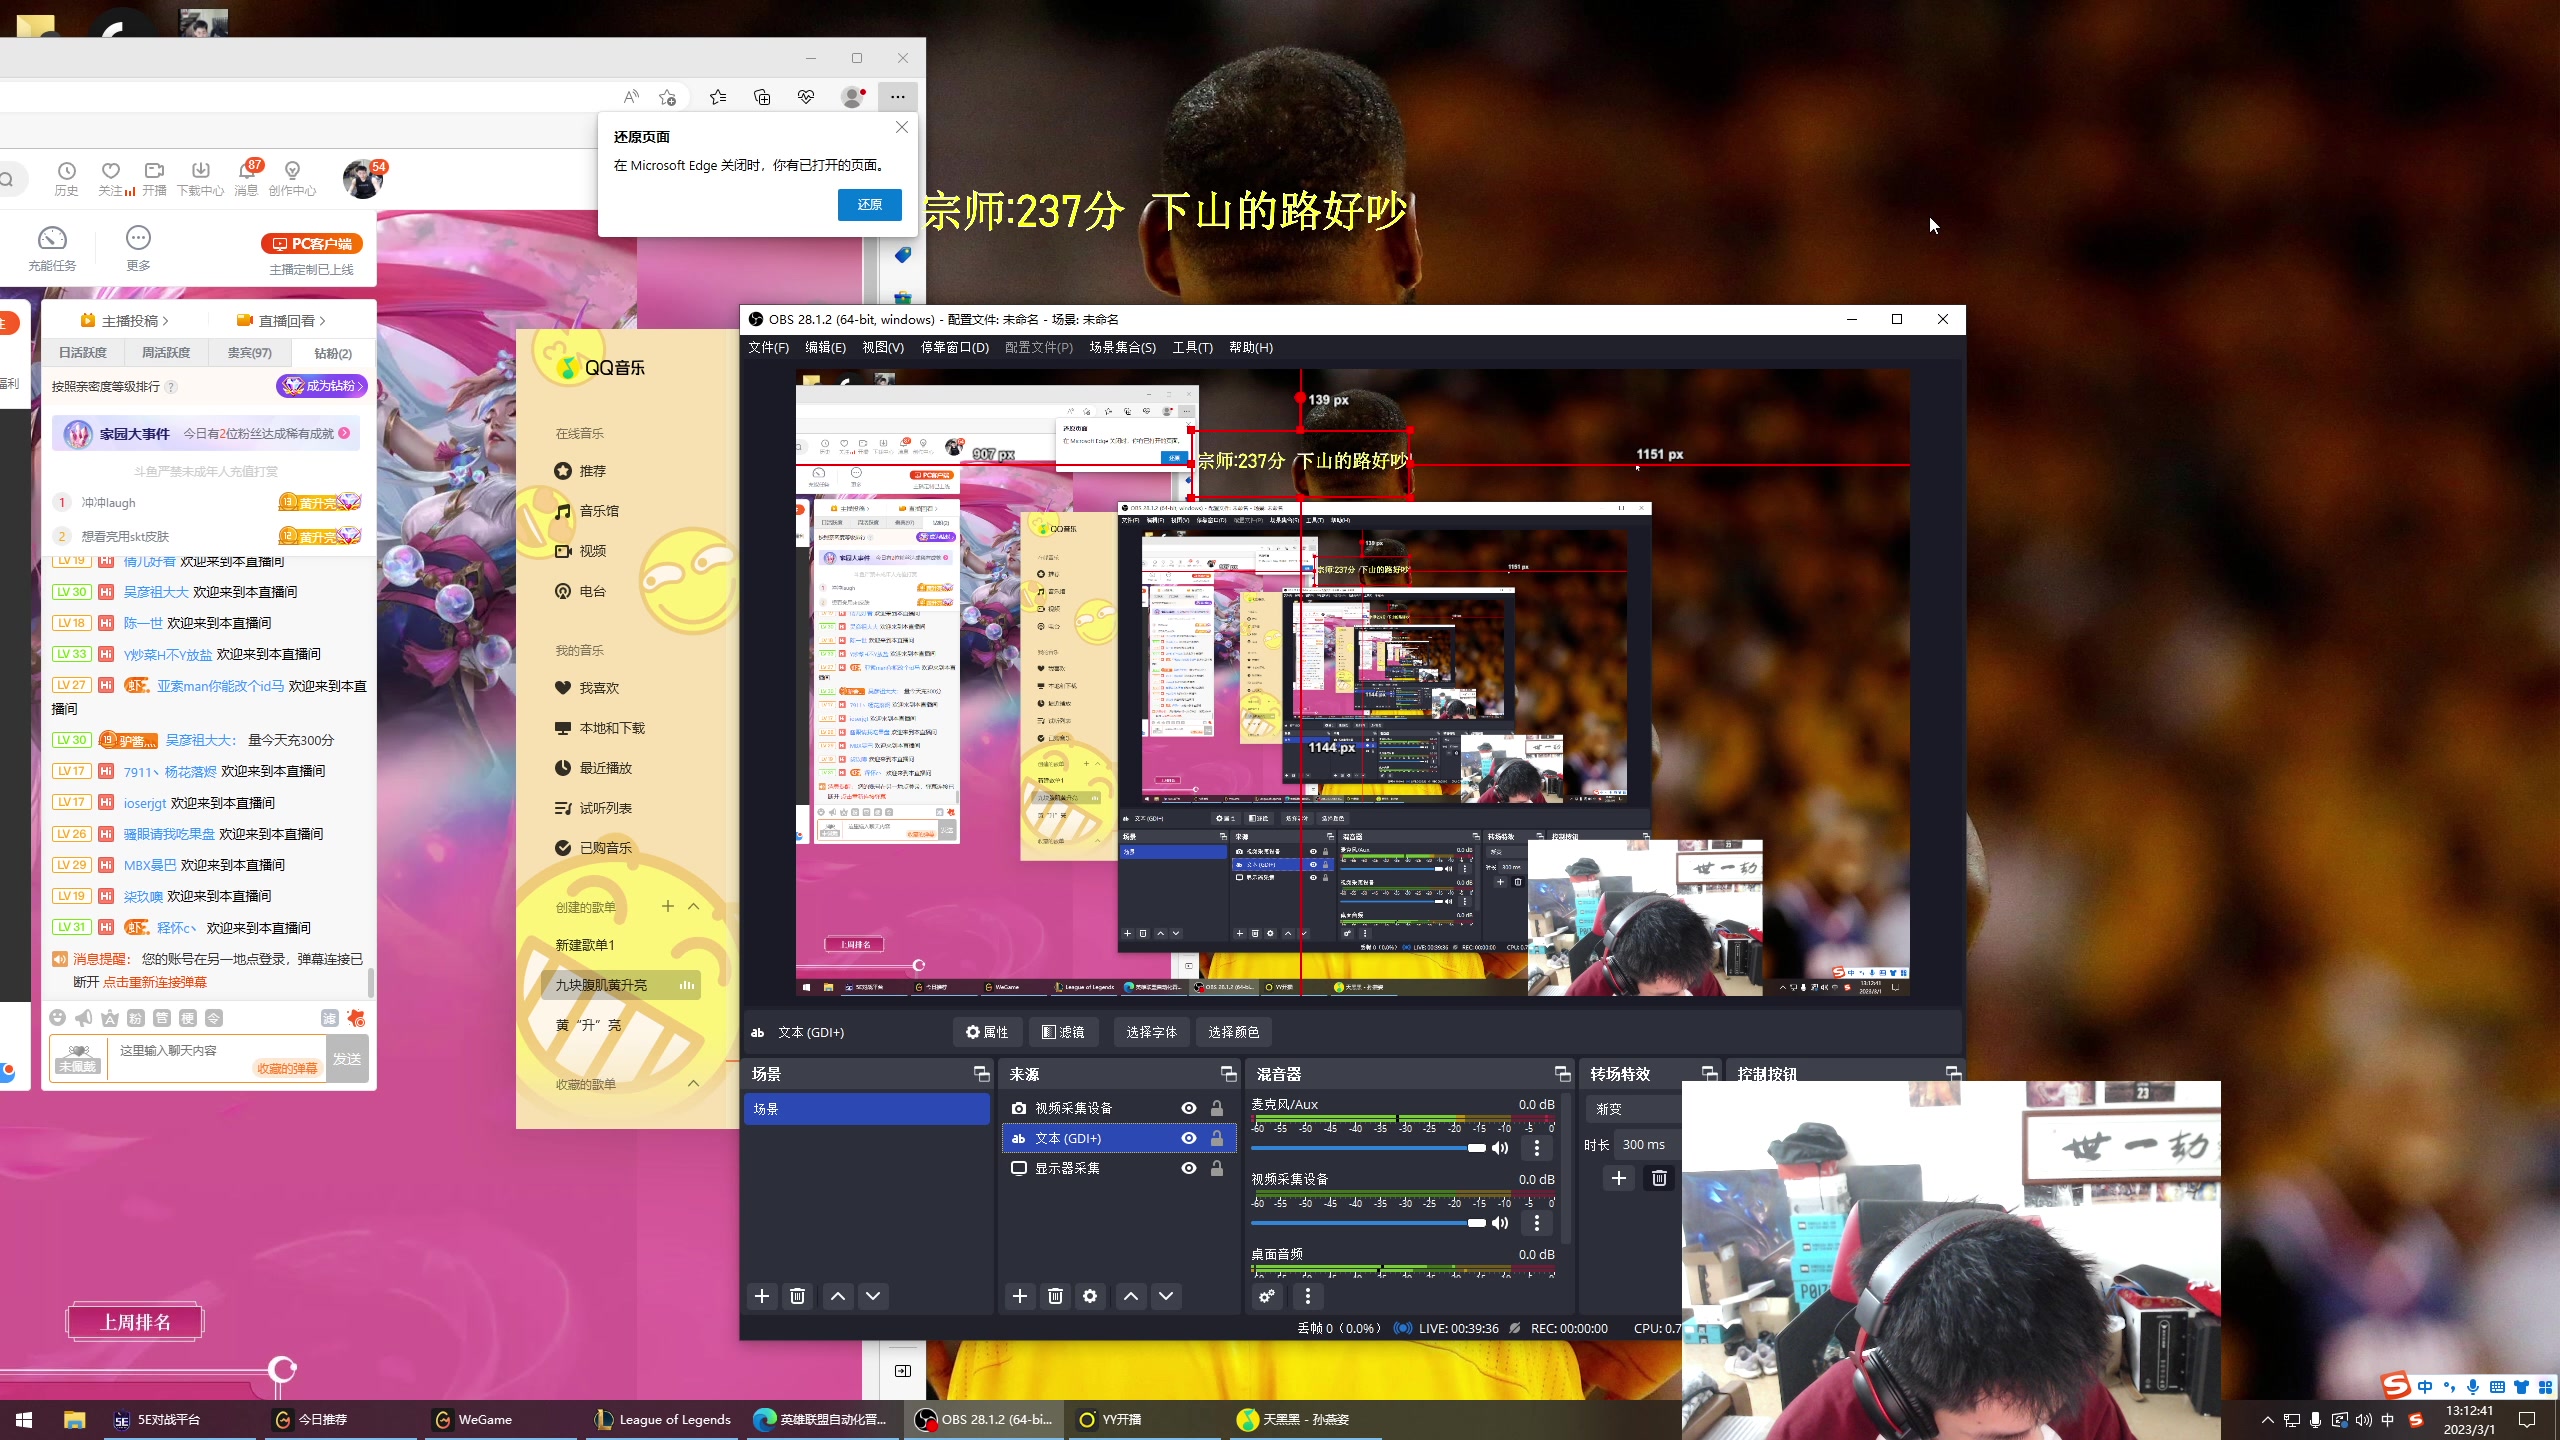Add a new source in 来源 panel
This screenshot has height=1440, width=2560.
[x=1020, y=1296]
